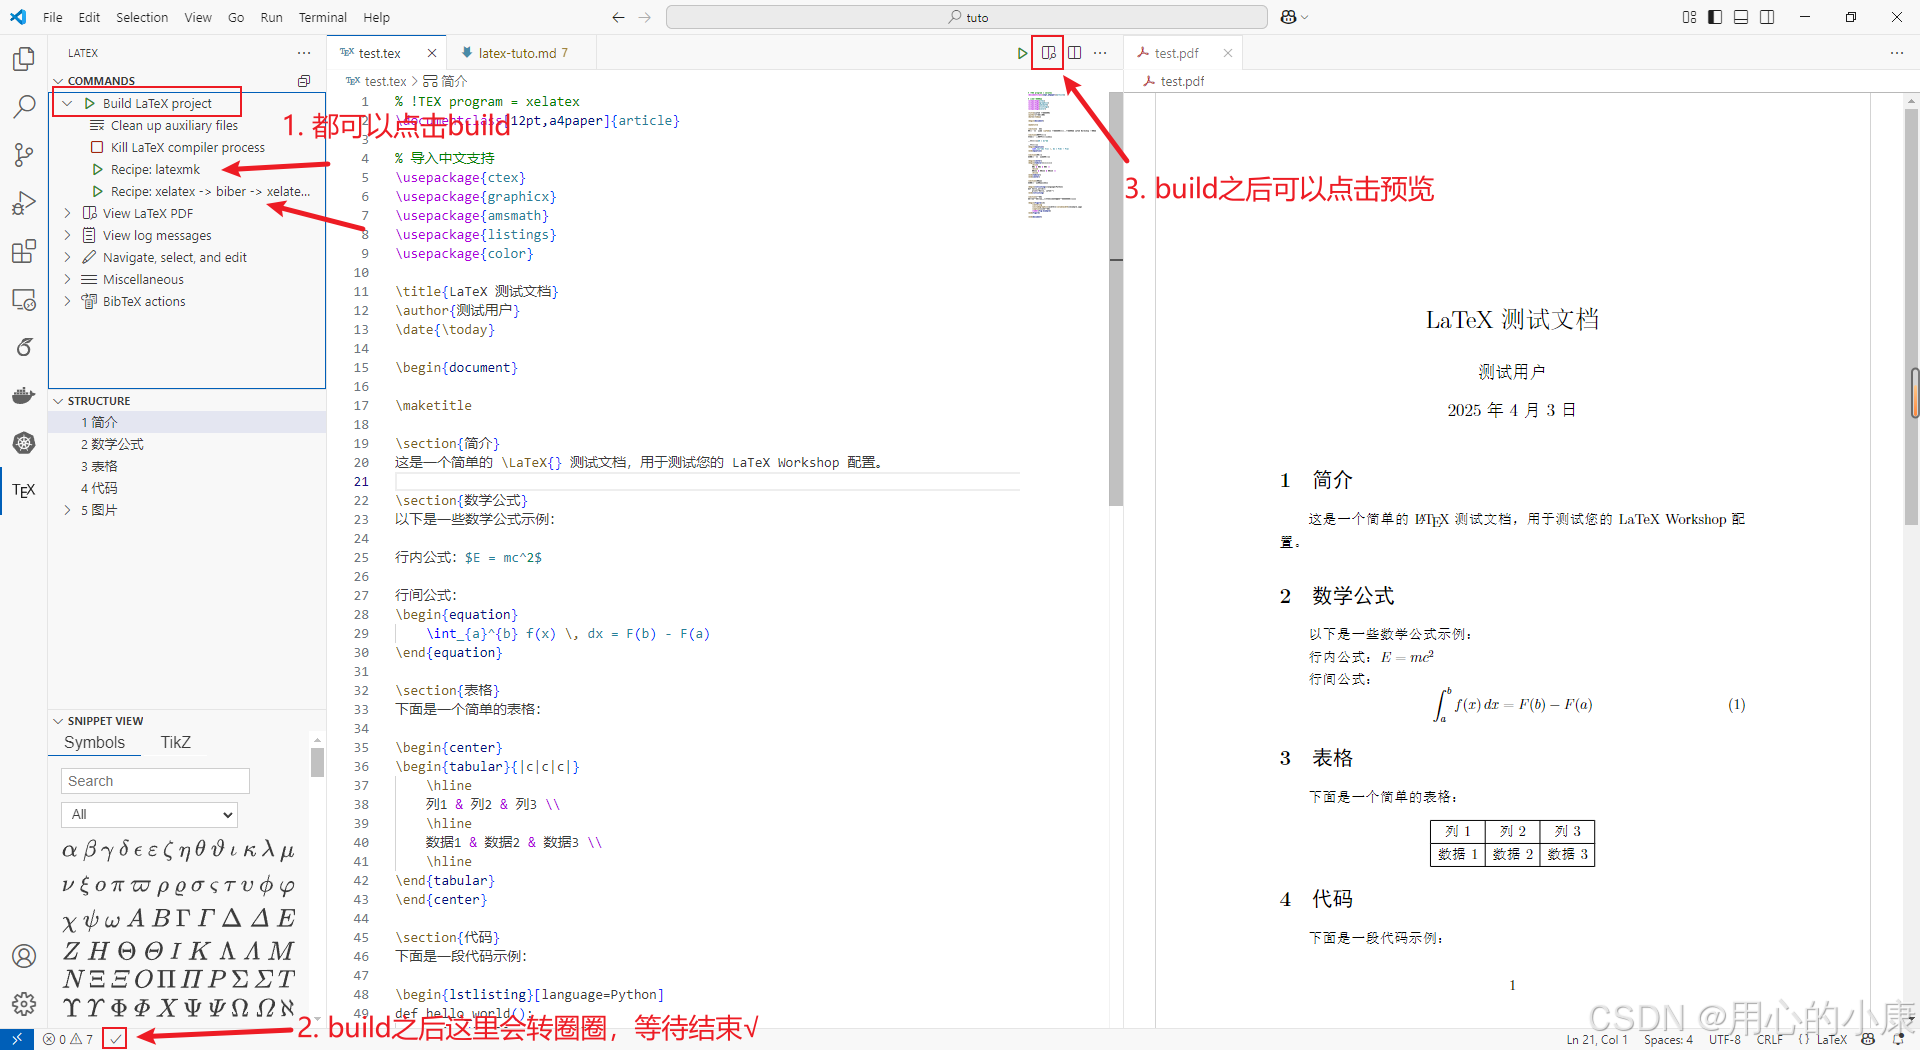Image resolution: width=1920 pixels, height=1050 pixels.
Task: Open the Selection menu
Action: click(142, 17)
